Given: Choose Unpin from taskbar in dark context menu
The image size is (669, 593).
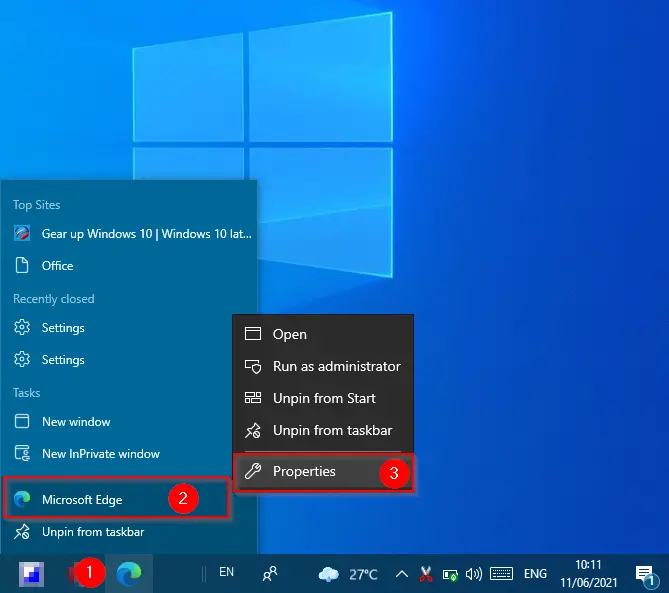Looking at the screenshot, I should [x=323, y=430].
